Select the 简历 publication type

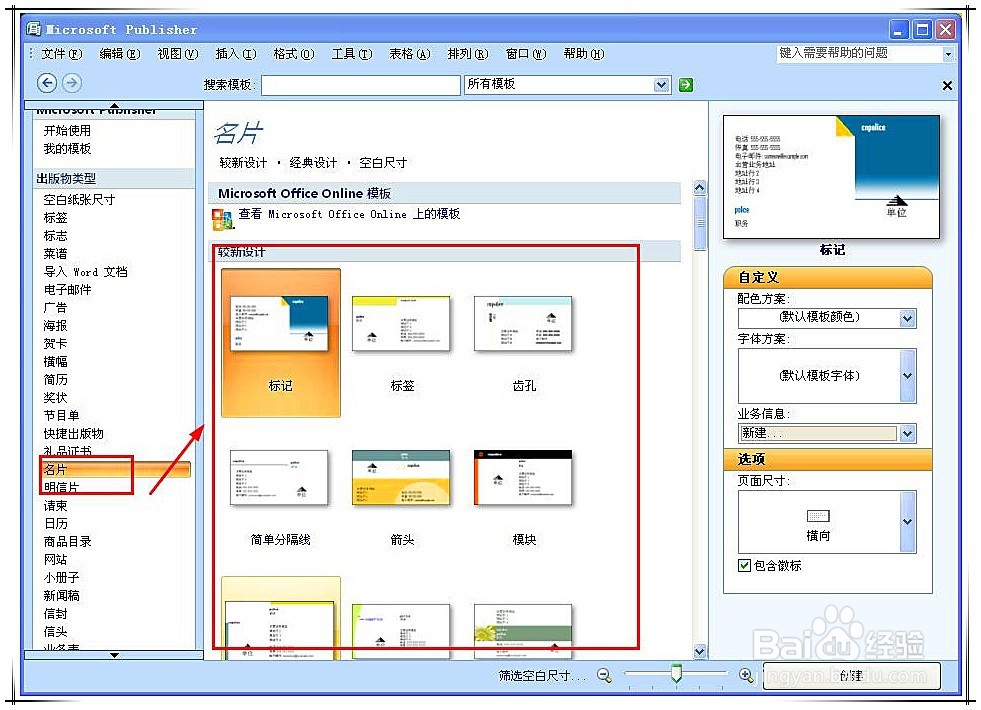tap(55, 380)
